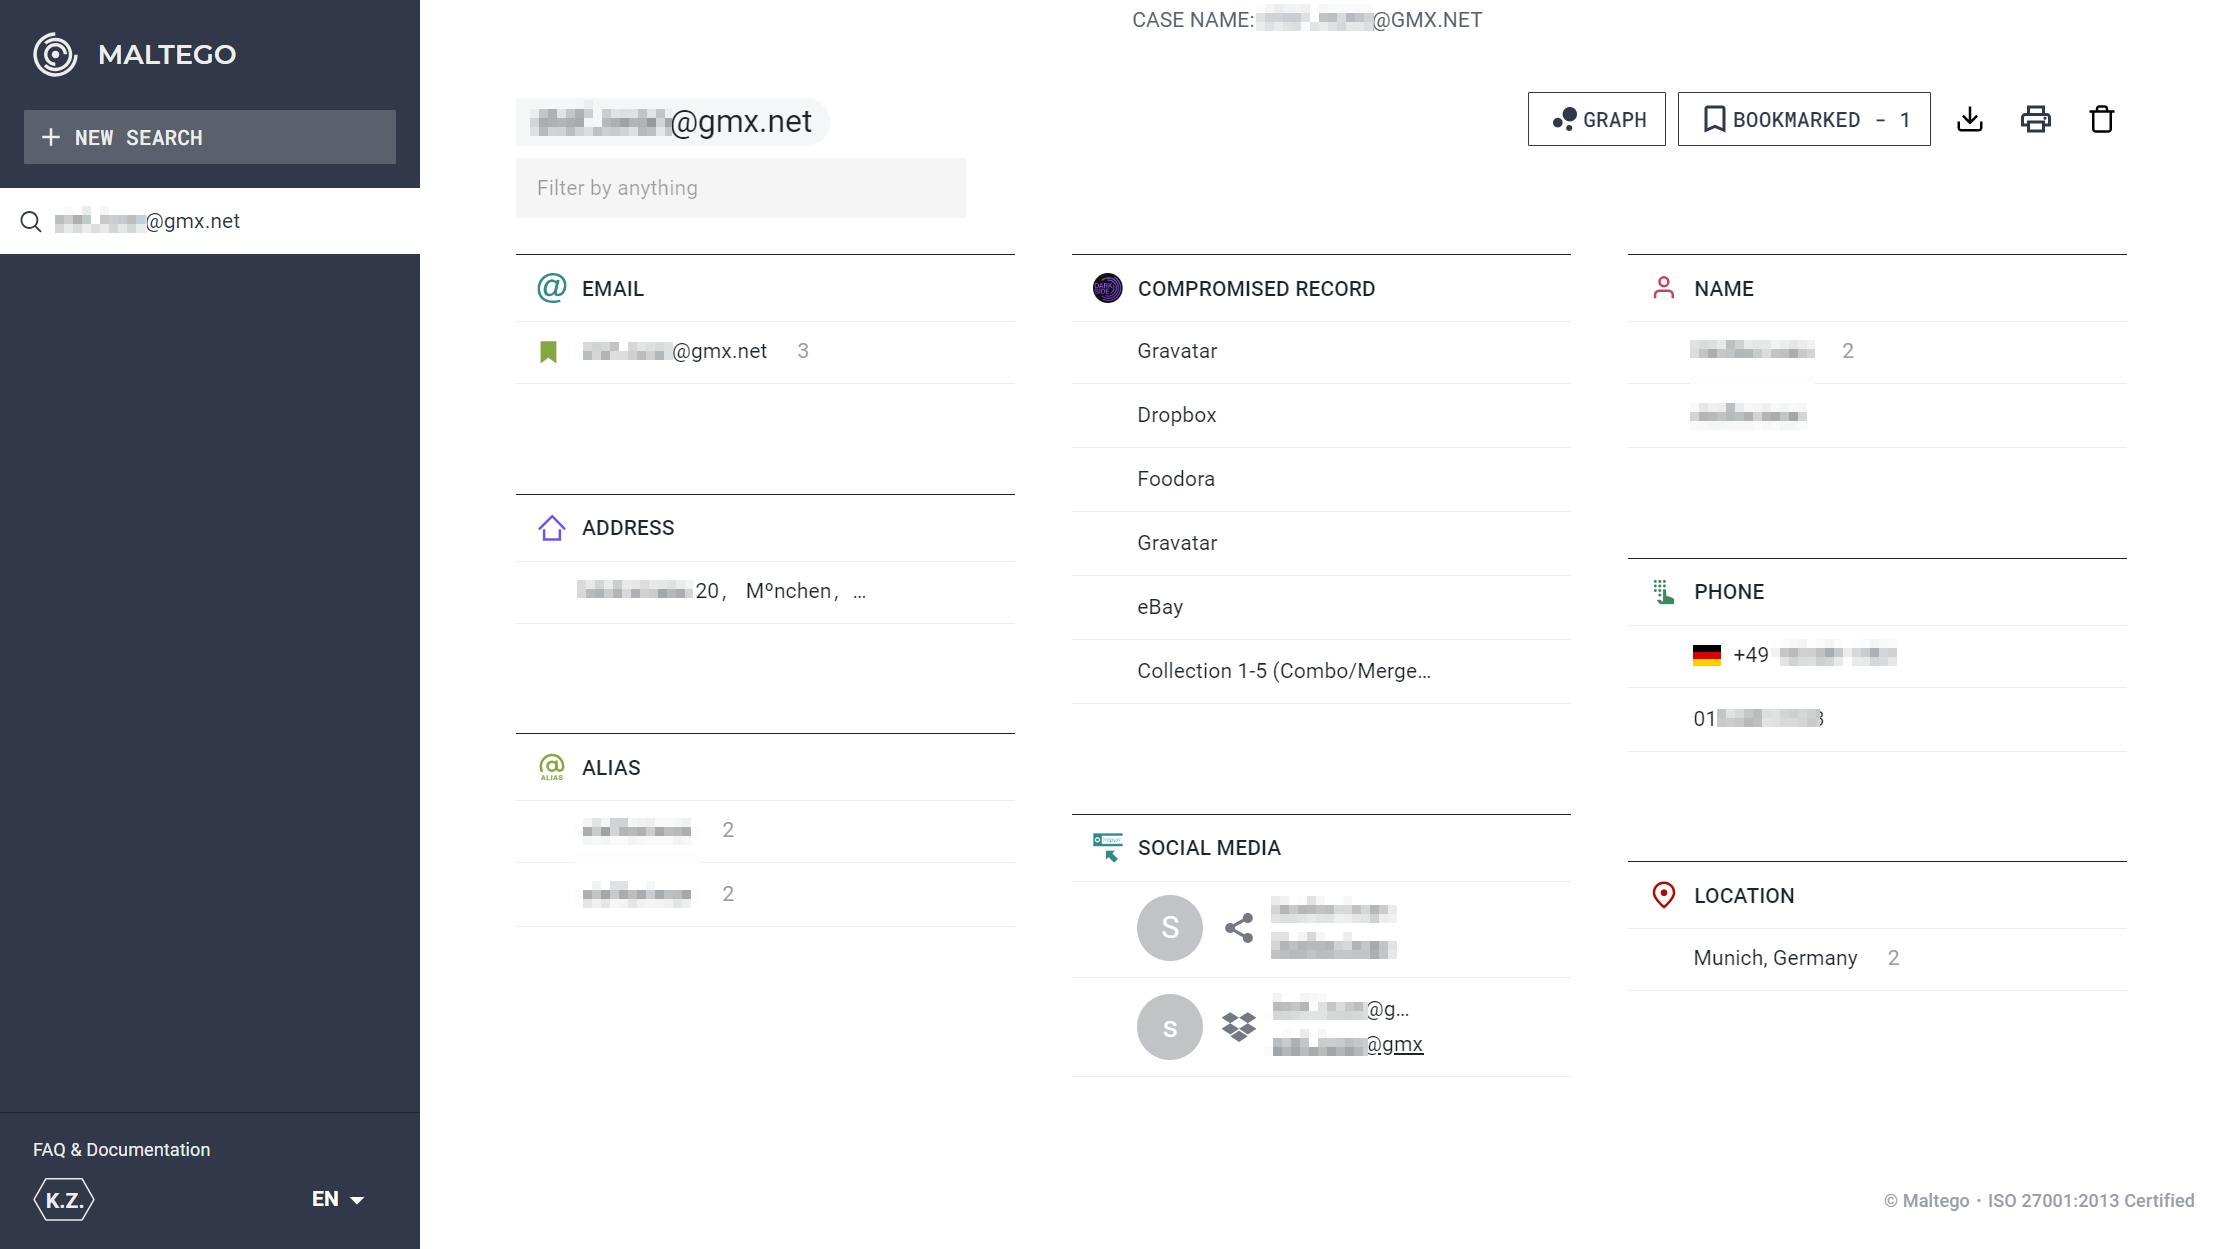The width and height of the screenshot is (2227, 1249).
Task: Start a New Search
Action: click(x=210, y=137)
